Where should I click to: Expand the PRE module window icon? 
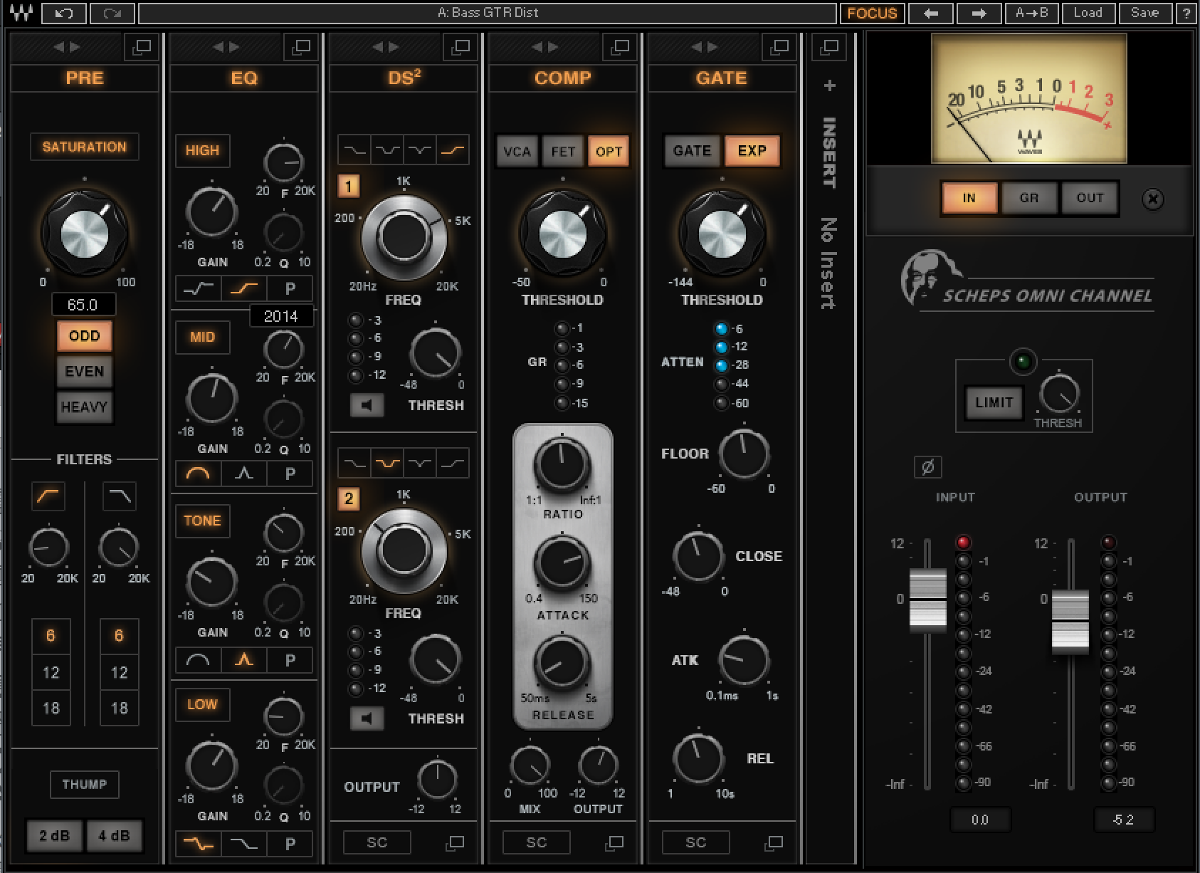[141, 46]
